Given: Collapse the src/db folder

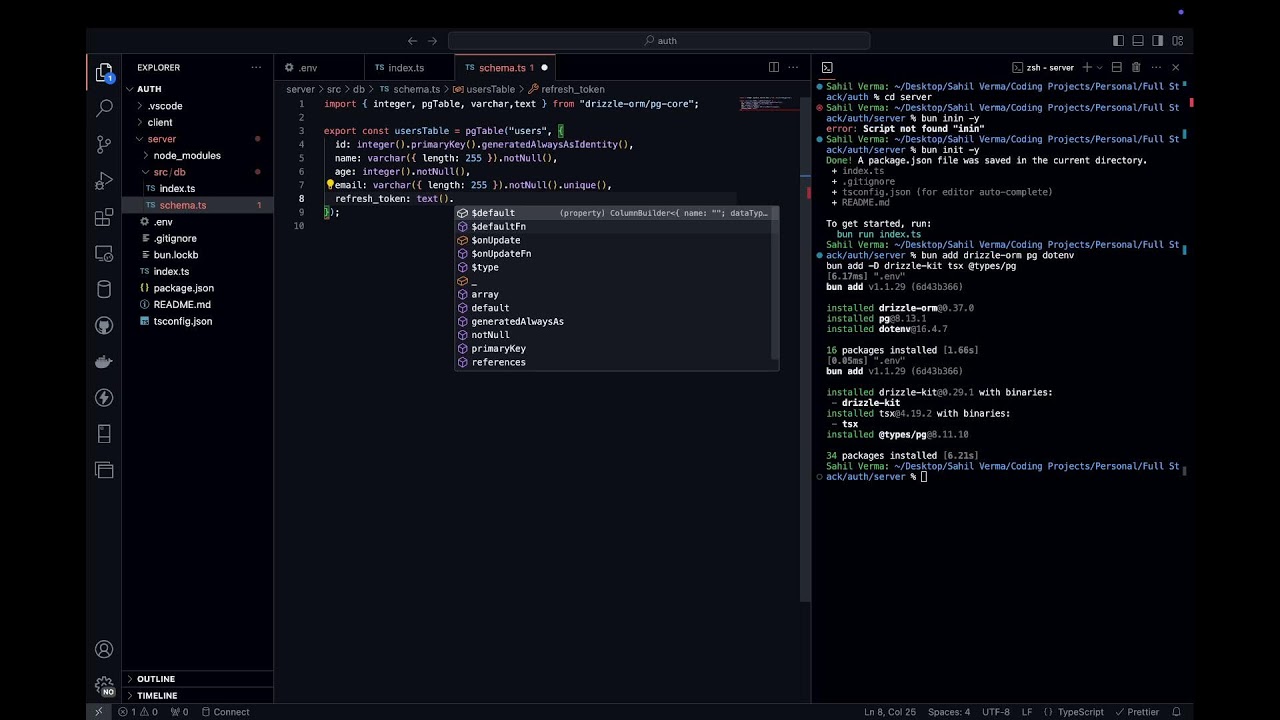Looking at the screenshot, I should (197, 172).
